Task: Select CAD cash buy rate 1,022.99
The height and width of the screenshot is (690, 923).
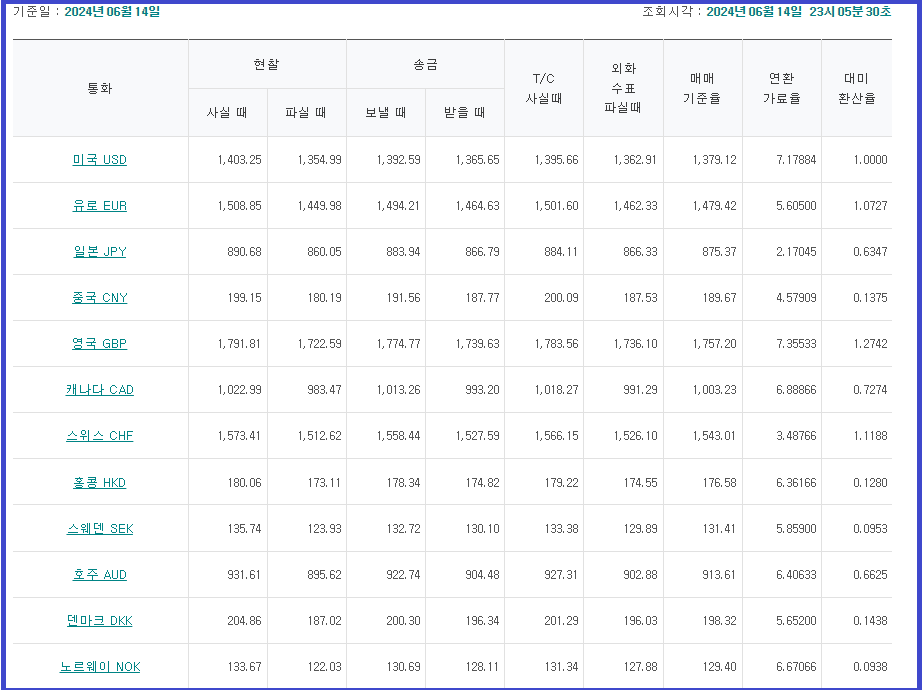Action: (240, 390)
